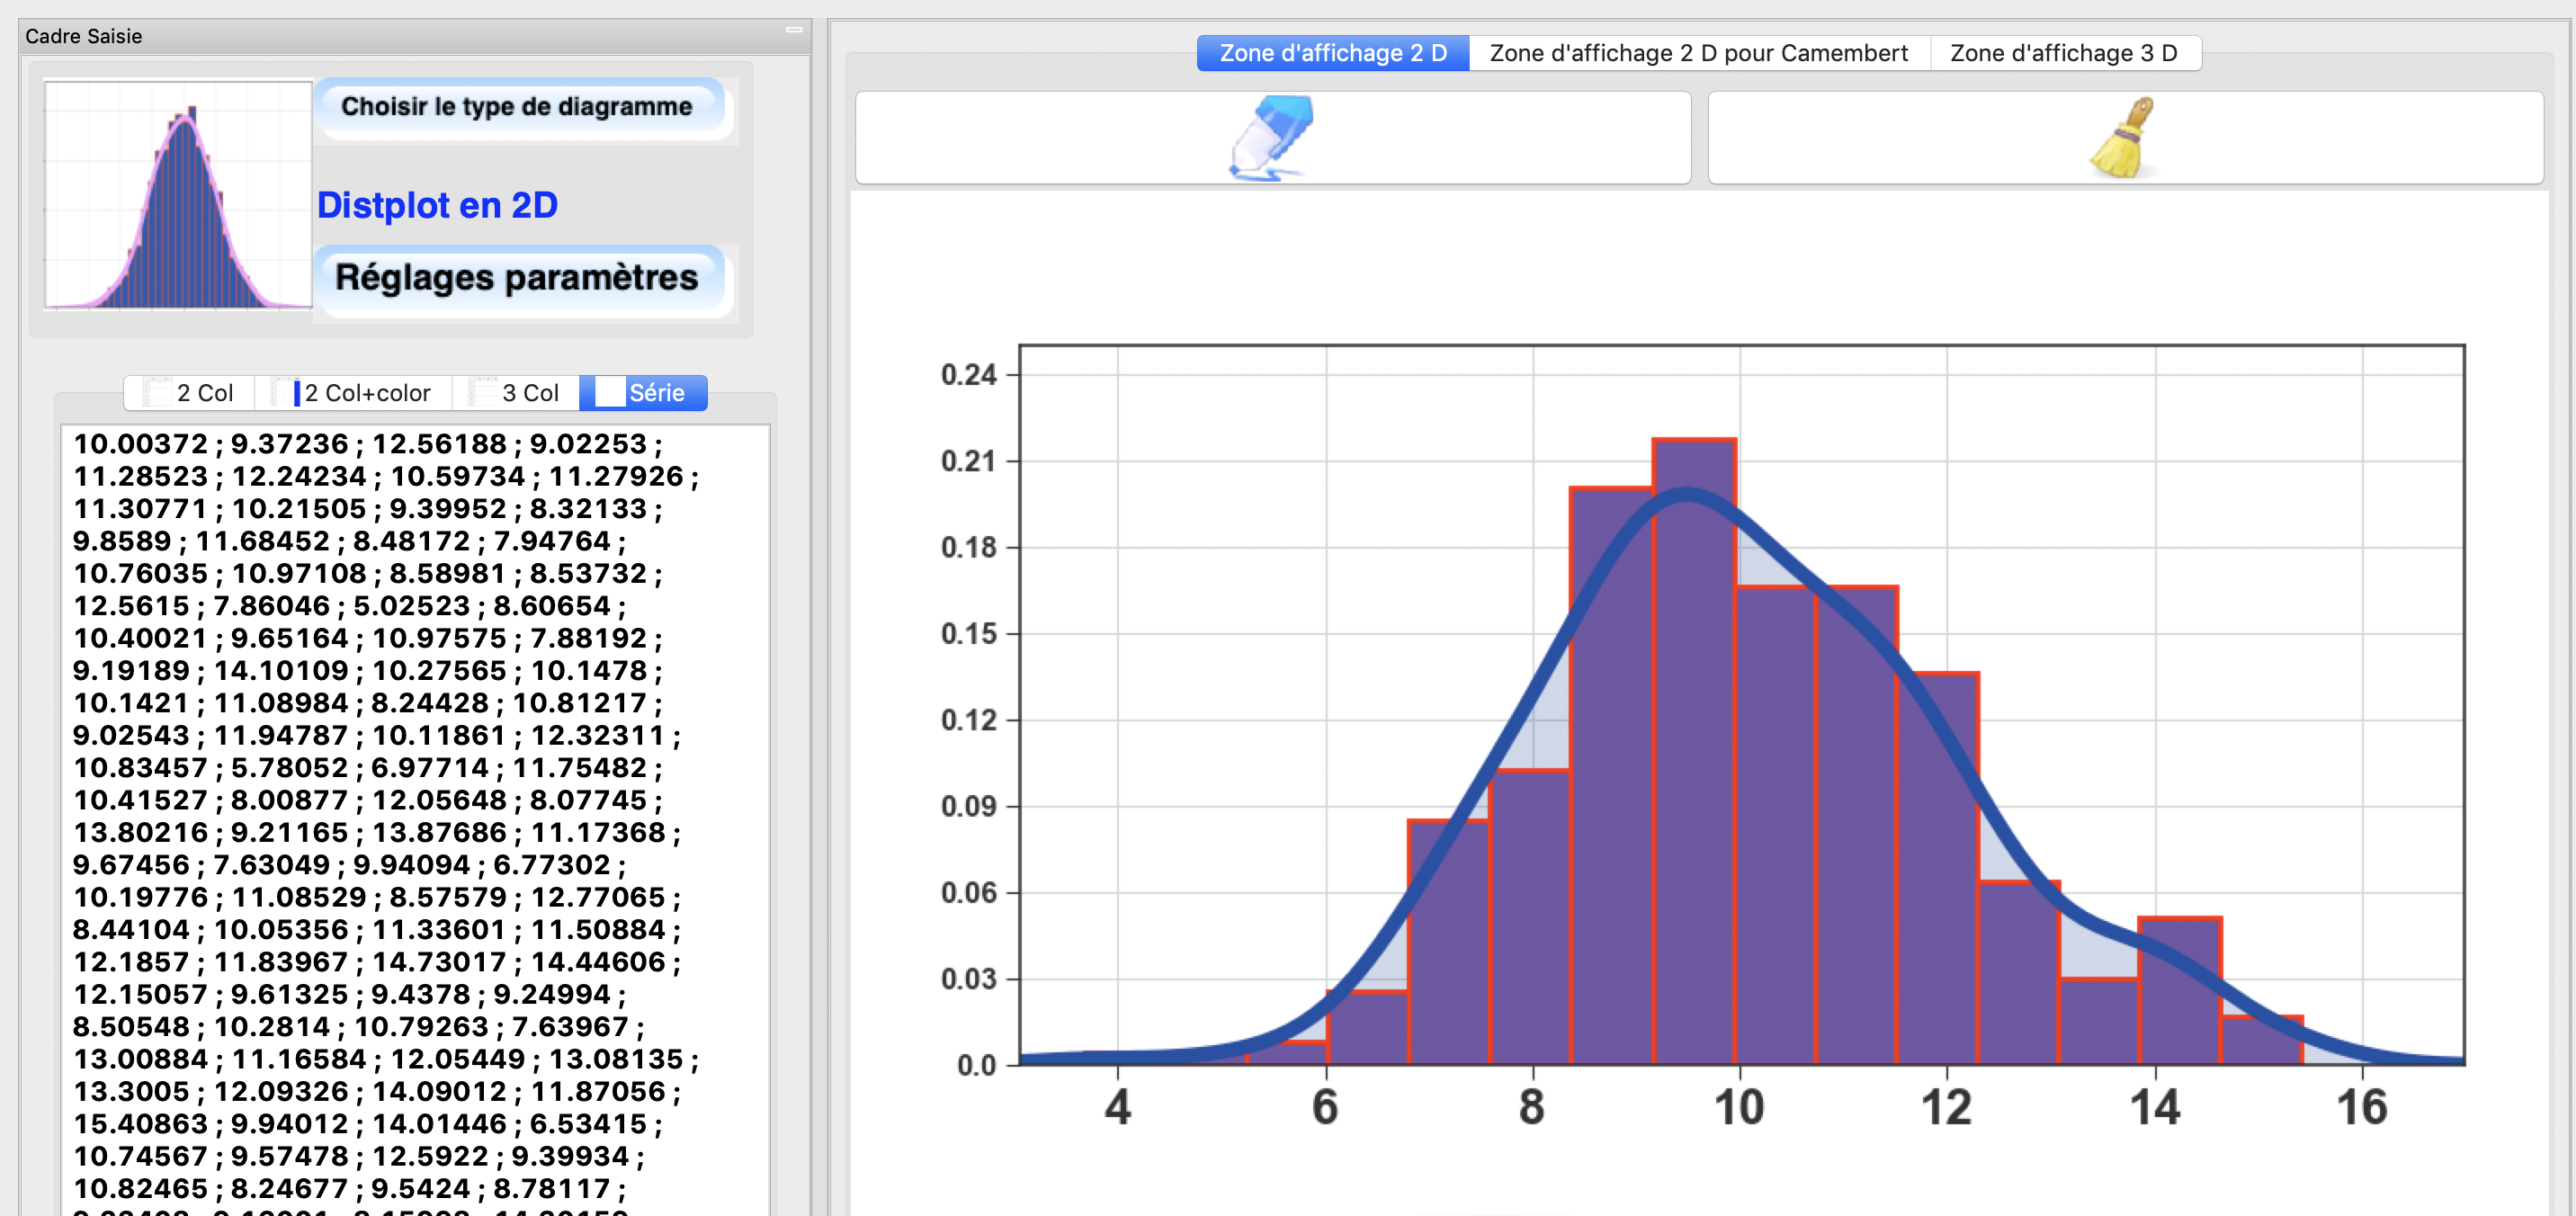Click y-axis label 0.21 on chart
The width and height of the screenshot is (2576, 1216).
pyautogui.click(x=969, y=462)
